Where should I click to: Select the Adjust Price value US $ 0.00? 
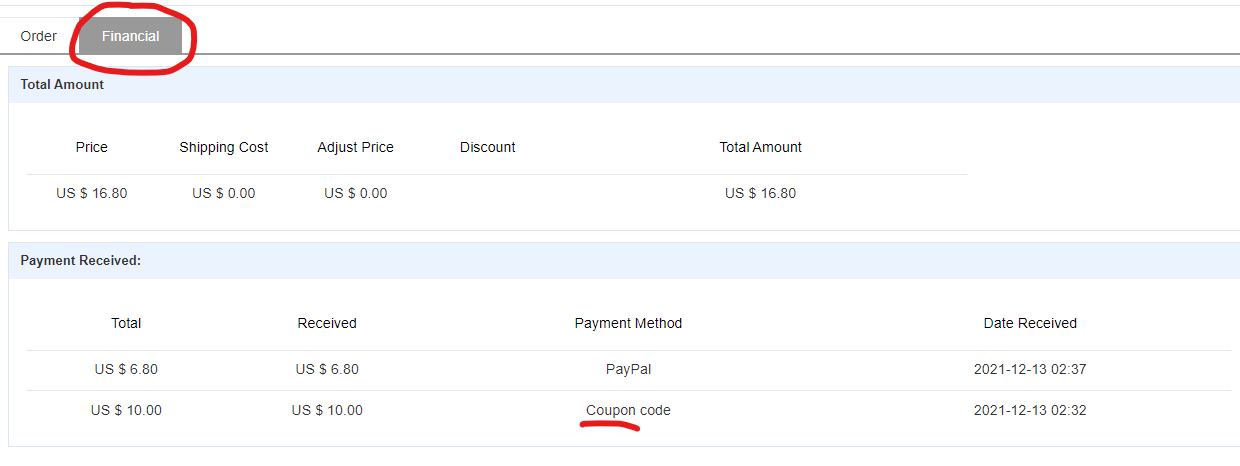pyautogui.click(x=355, y=193)
